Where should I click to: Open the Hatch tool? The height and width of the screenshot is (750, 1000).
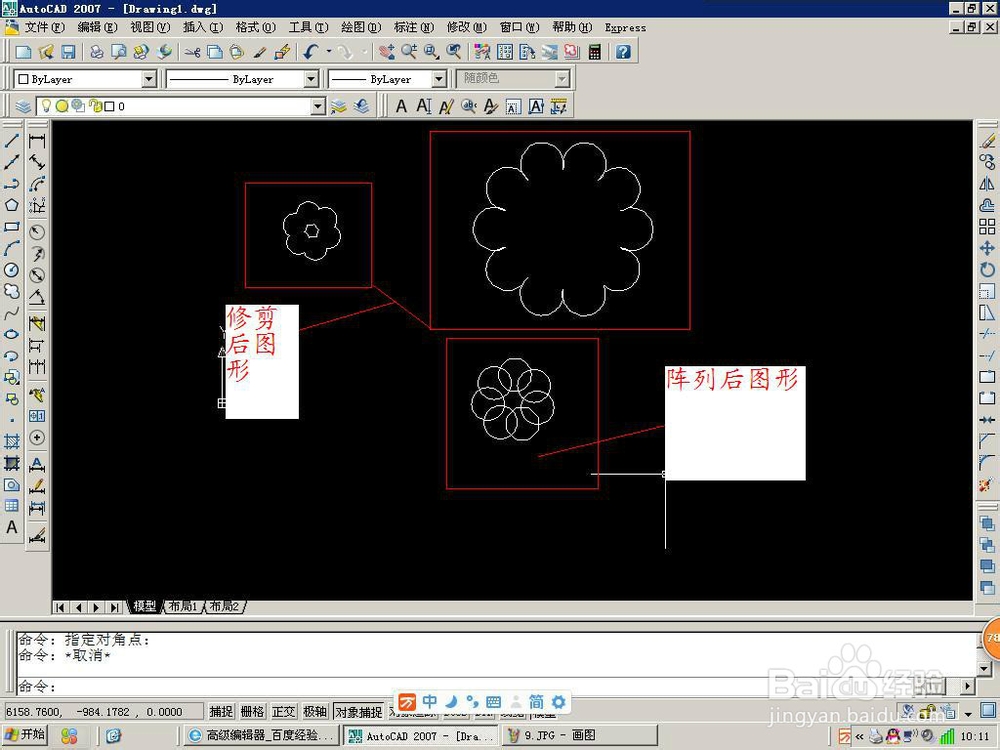click(11, 441)
